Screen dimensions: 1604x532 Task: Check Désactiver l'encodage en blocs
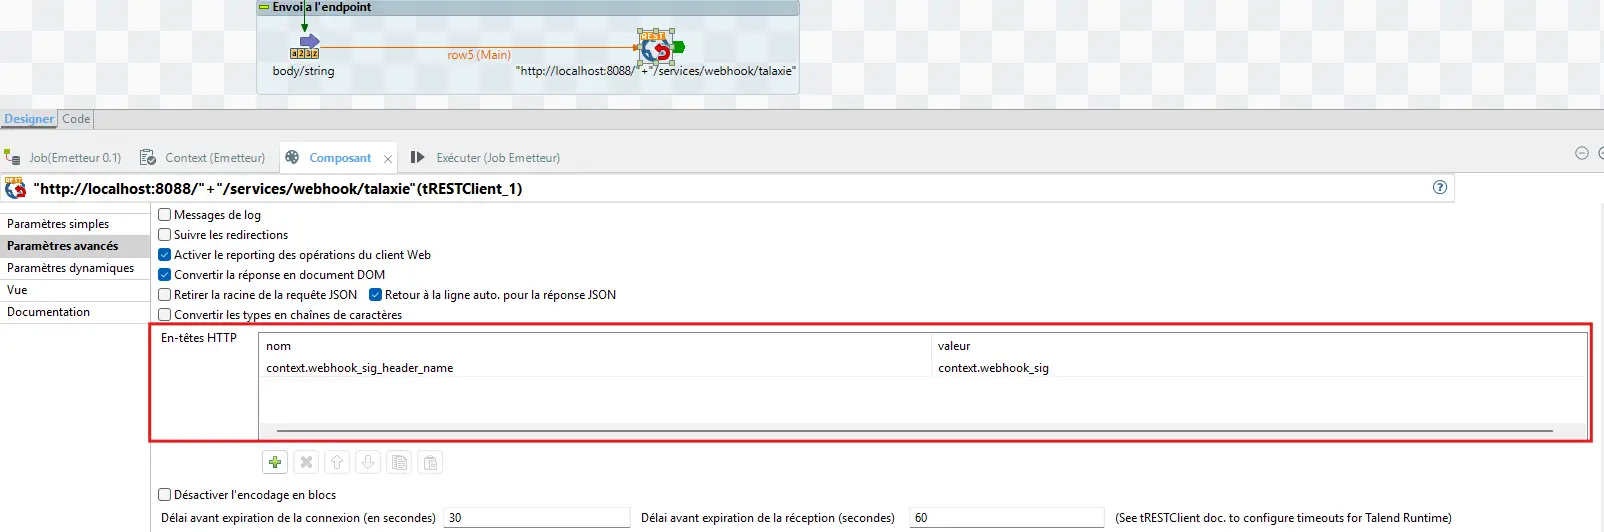point(165,495)
